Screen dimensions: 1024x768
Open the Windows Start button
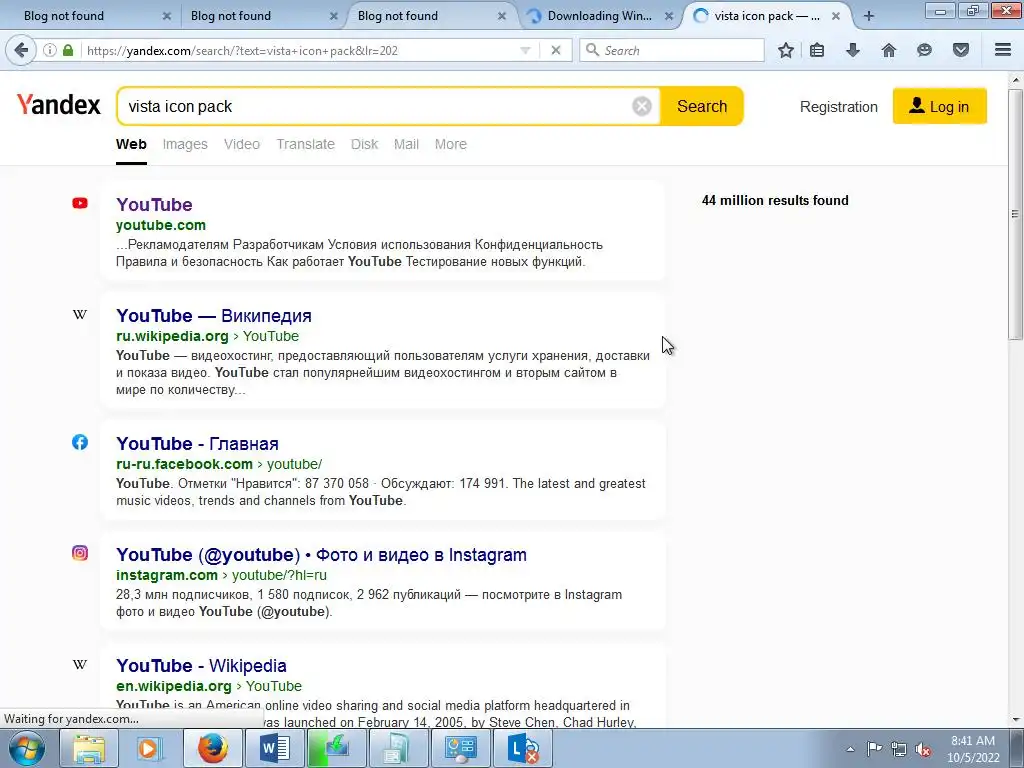point(26,748)
